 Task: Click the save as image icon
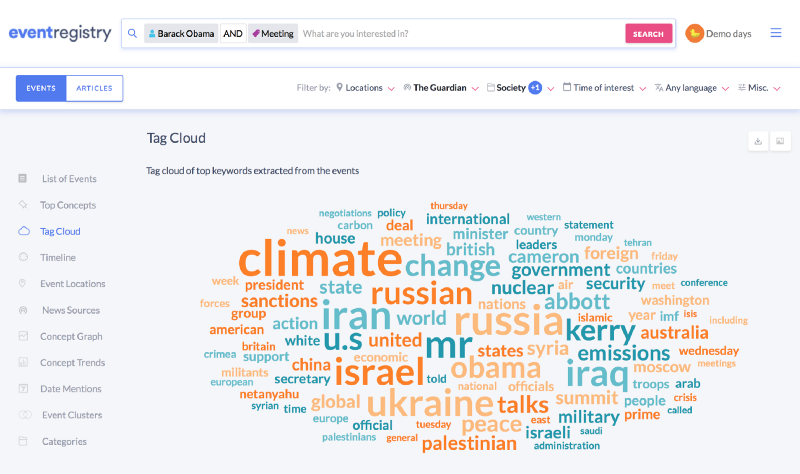tap(780, 141)
